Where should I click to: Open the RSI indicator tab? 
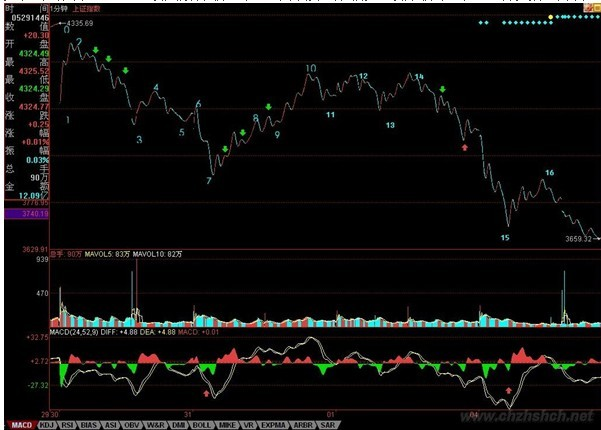tap(67, 424)
